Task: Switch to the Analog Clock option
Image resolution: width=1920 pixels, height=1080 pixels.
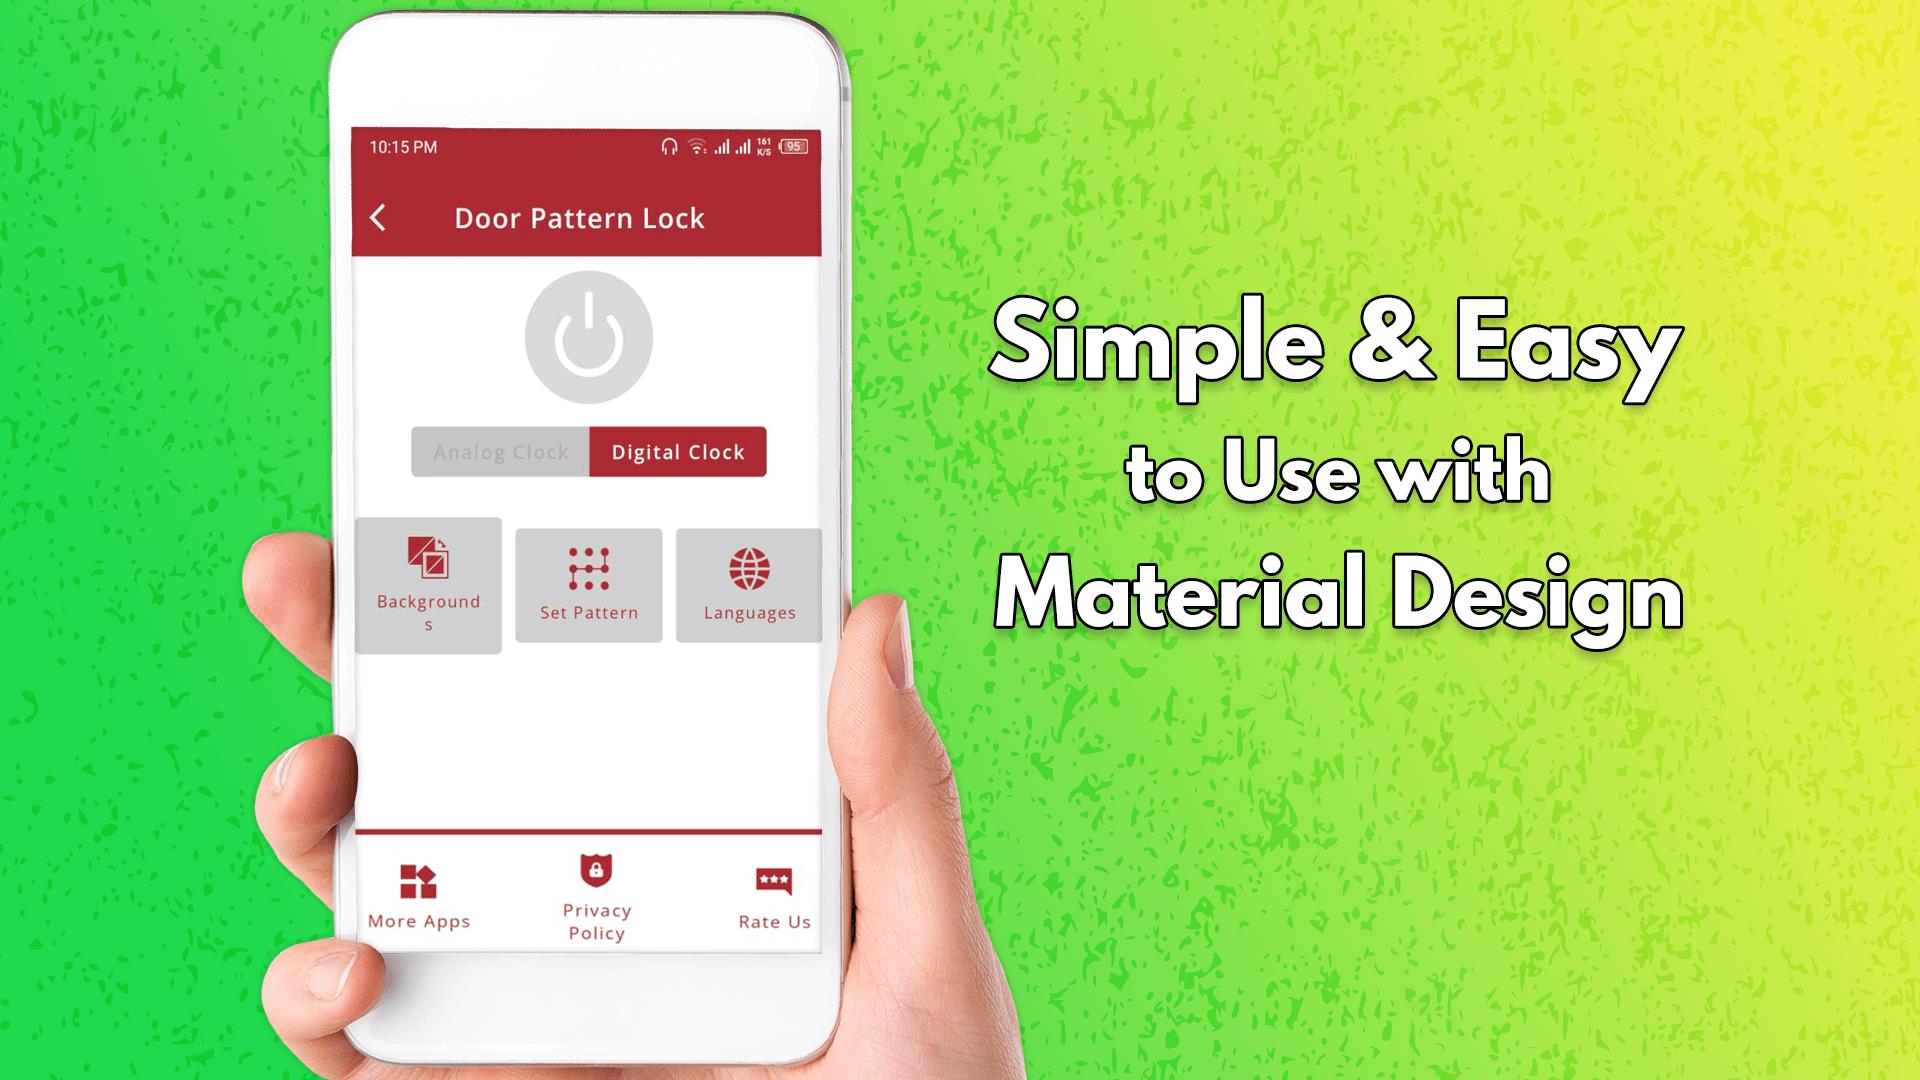Action: 501,451
